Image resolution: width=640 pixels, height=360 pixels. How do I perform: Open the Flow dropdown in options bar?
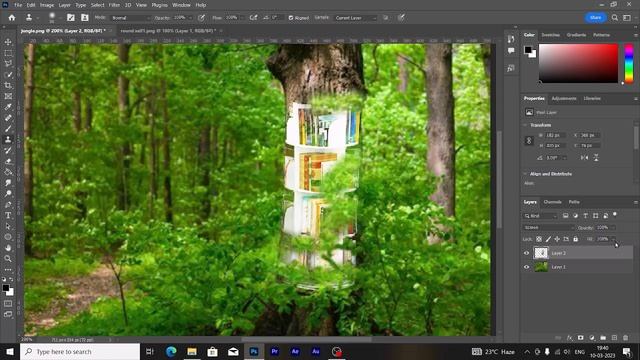coord(242,18)
